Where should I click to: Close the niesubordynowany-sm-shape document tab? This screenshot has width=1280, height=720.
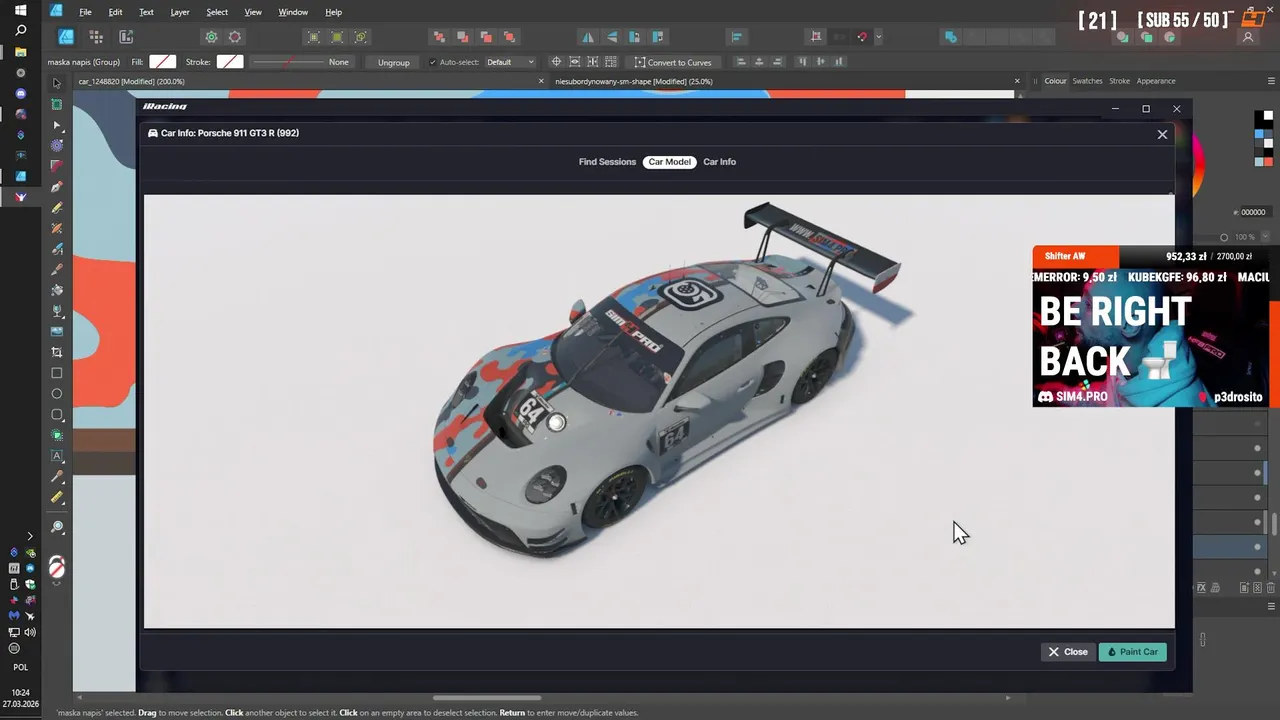tap(1017, 81)
